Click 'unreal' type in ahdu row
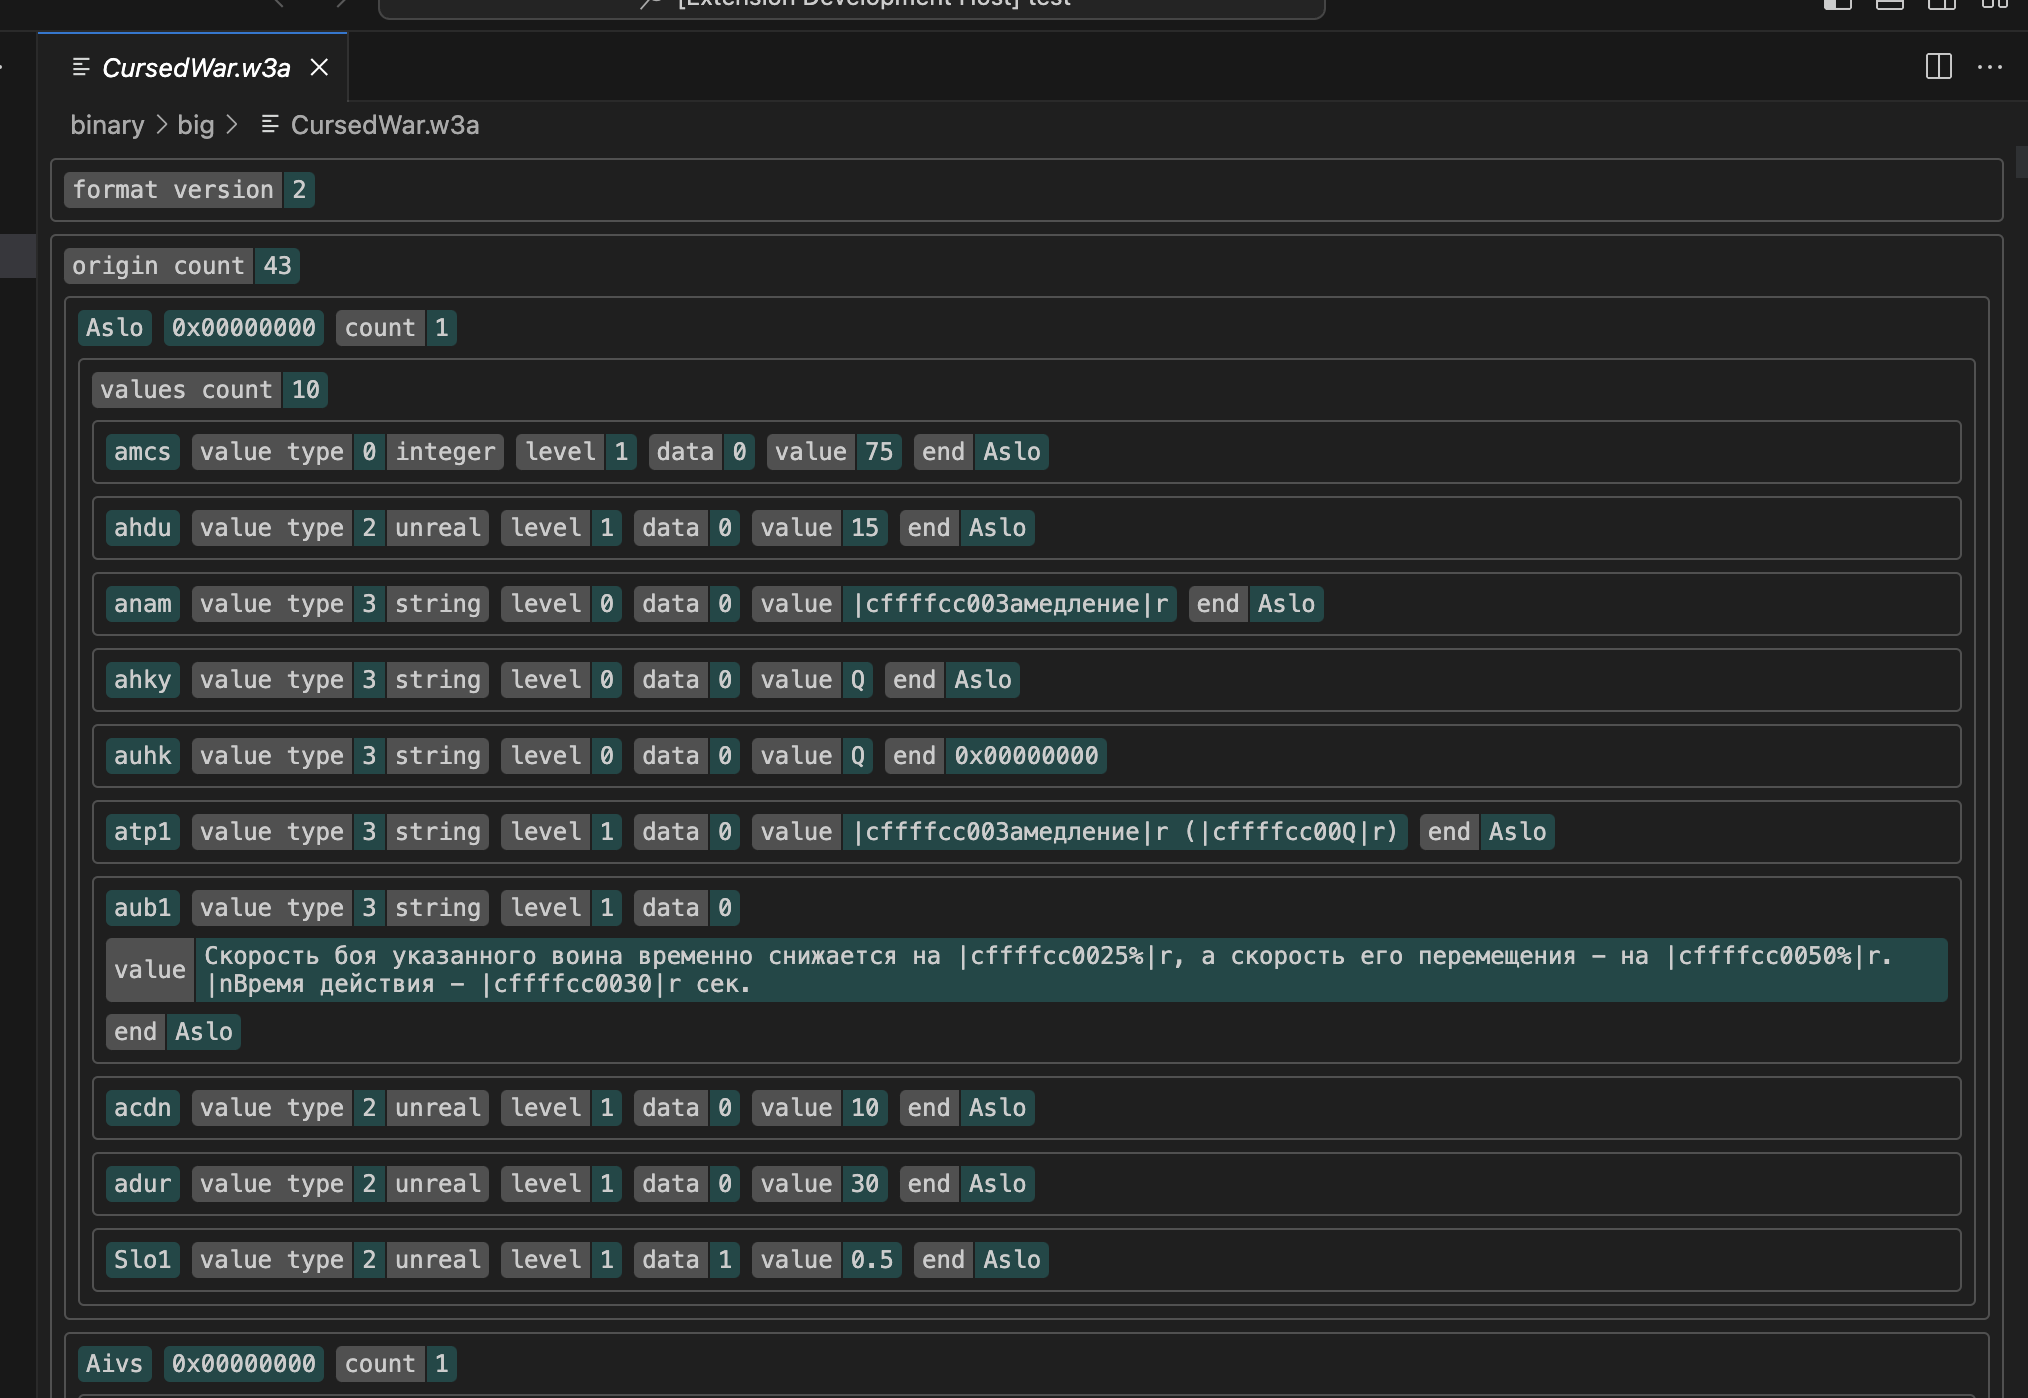 click(438, 528)
